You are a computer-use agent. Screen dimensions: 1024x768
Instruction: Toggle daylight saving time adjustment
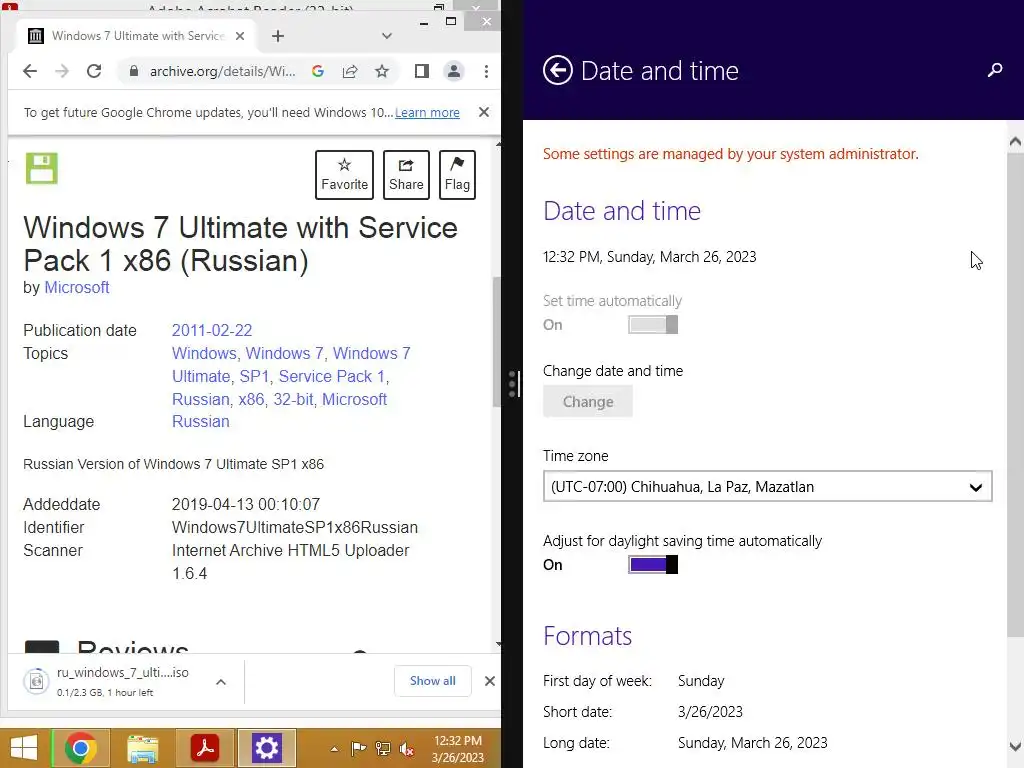(653, 564)
